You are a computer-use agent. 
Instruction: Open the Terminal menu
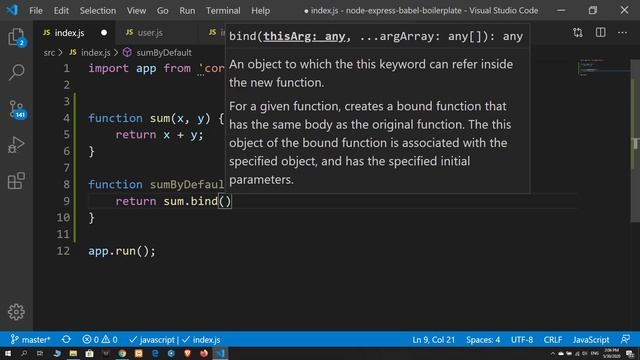pos(223,11)
